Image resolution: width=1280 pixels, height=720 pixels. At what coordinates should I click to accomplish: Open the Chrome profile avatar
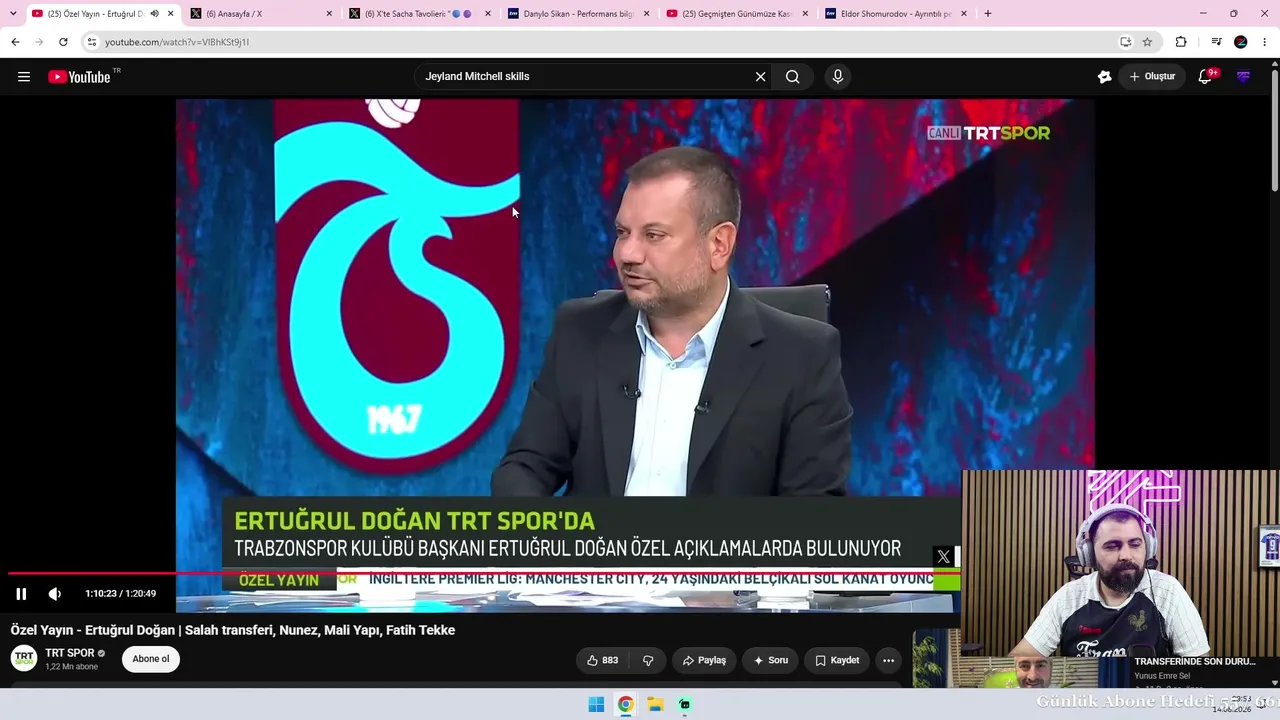[x=1241, y=42]
